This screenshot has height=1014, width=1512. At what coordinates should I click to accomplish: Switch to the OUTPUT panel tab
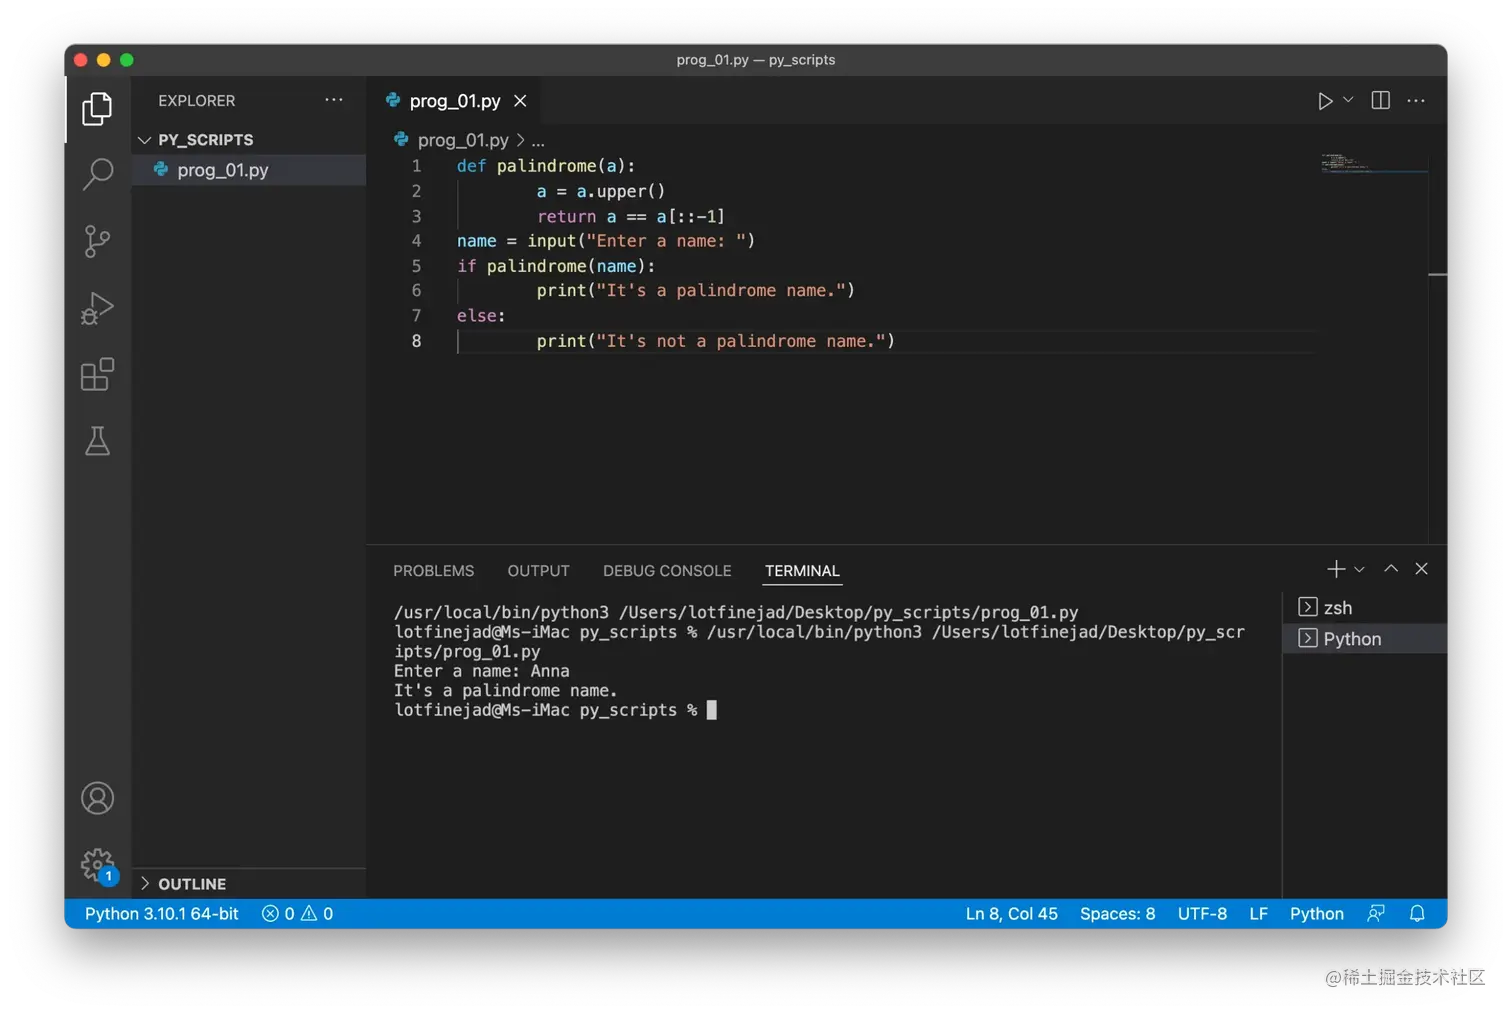click(x=538, y=571)
